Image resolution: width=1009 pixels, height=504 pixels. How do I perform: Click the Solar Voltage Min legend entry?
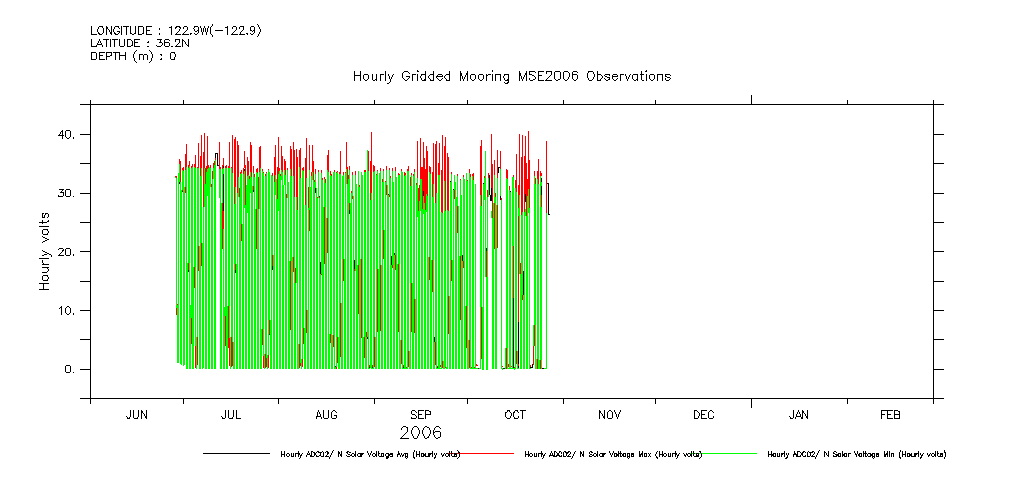tap(856, 454)
